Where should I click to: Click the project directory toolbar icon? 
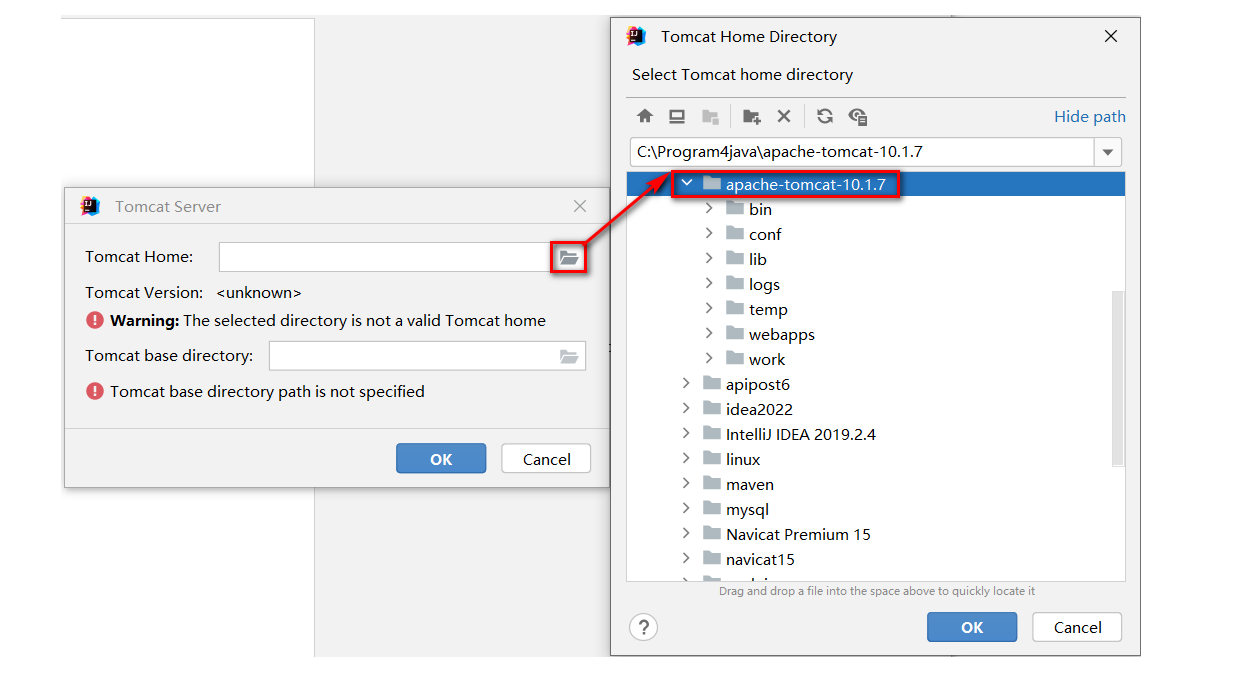[710, 116]
